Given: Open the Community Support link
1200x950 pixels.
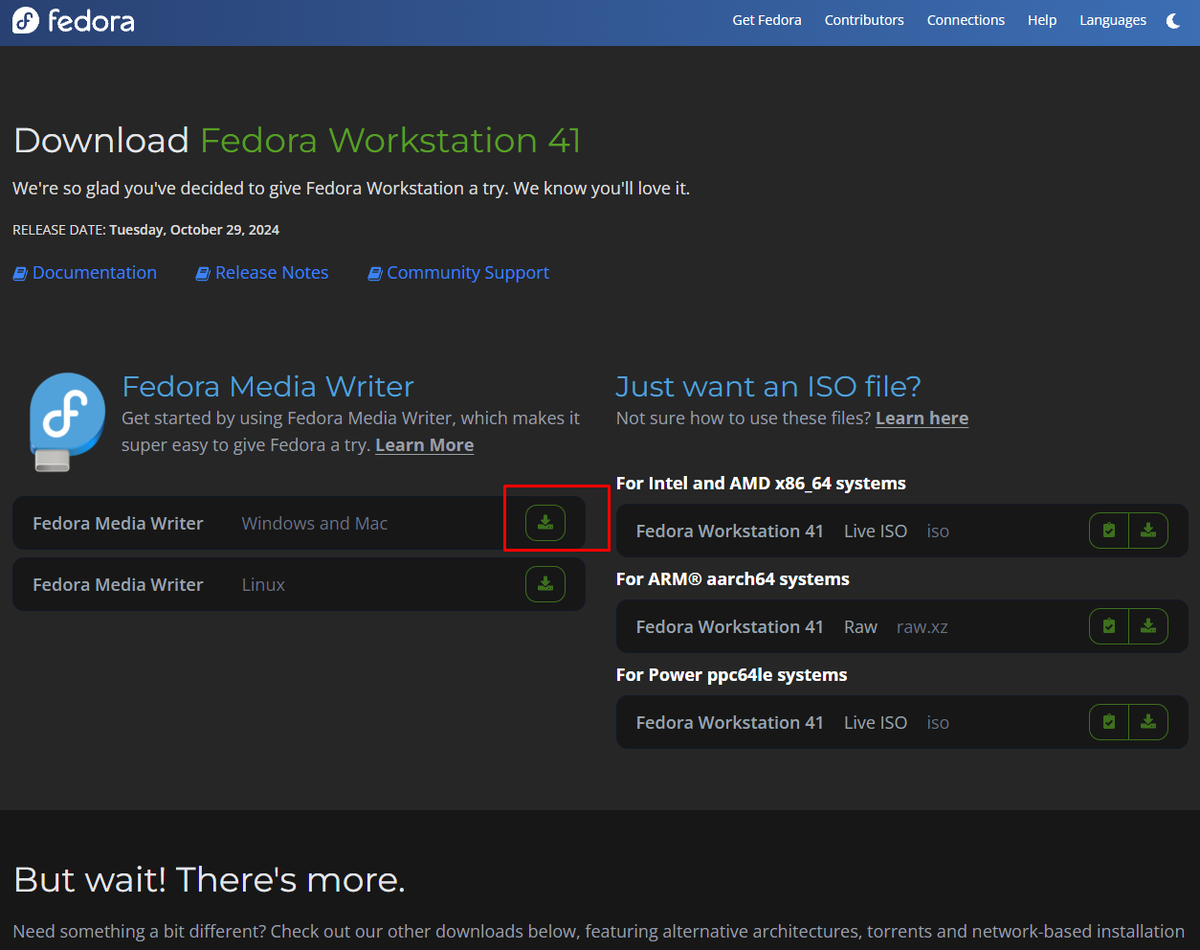Looking at the screenshot, I should (x=468, y=273).
